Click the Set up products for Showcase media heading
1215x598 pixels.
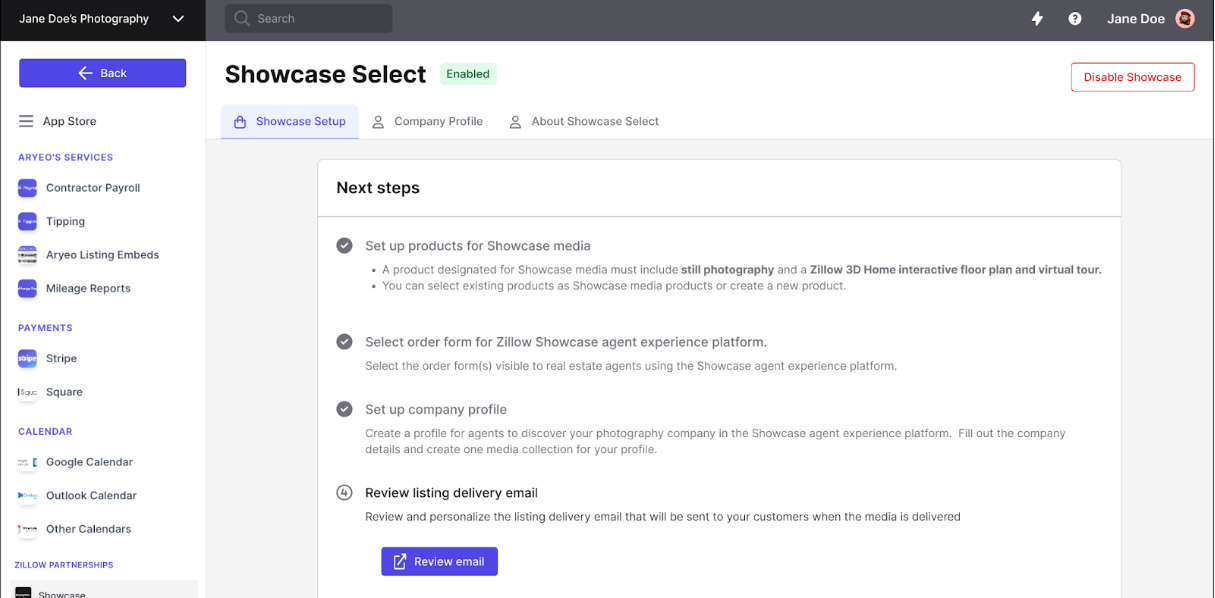[x=478, y=245]
